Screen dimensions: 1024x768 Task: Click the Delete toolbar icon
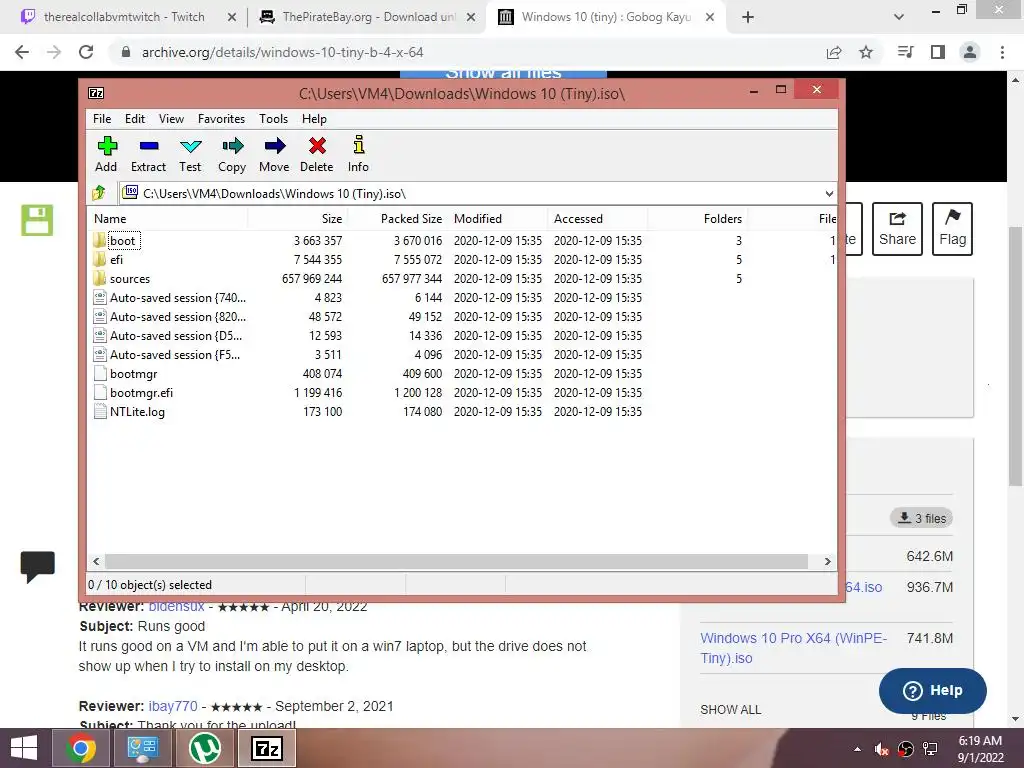[x=317, y=154]
